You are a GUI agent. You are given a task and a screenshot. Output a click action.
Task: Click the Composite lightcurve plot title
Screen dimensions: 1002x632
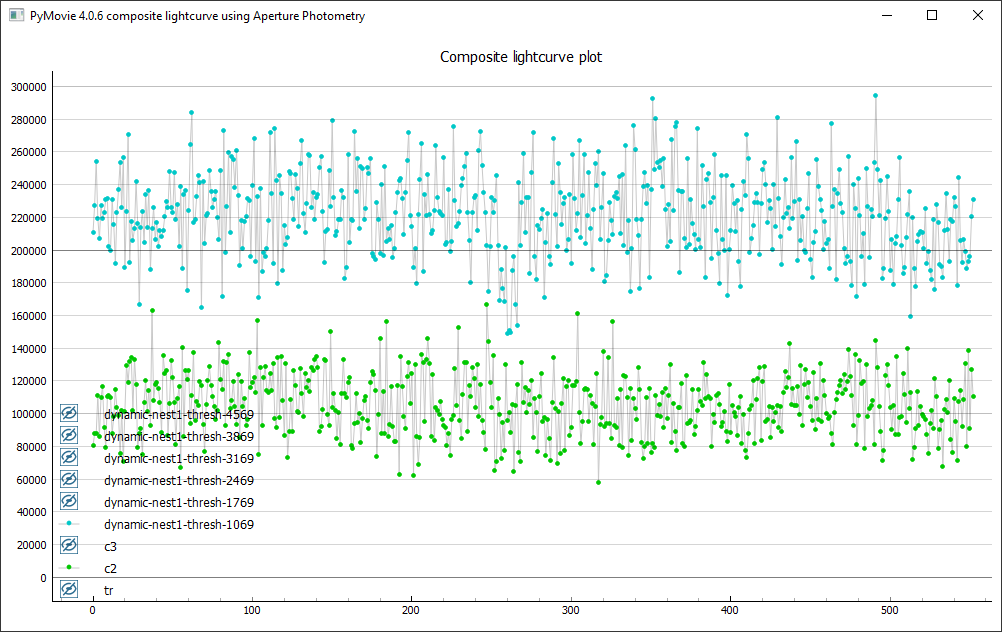521,57
